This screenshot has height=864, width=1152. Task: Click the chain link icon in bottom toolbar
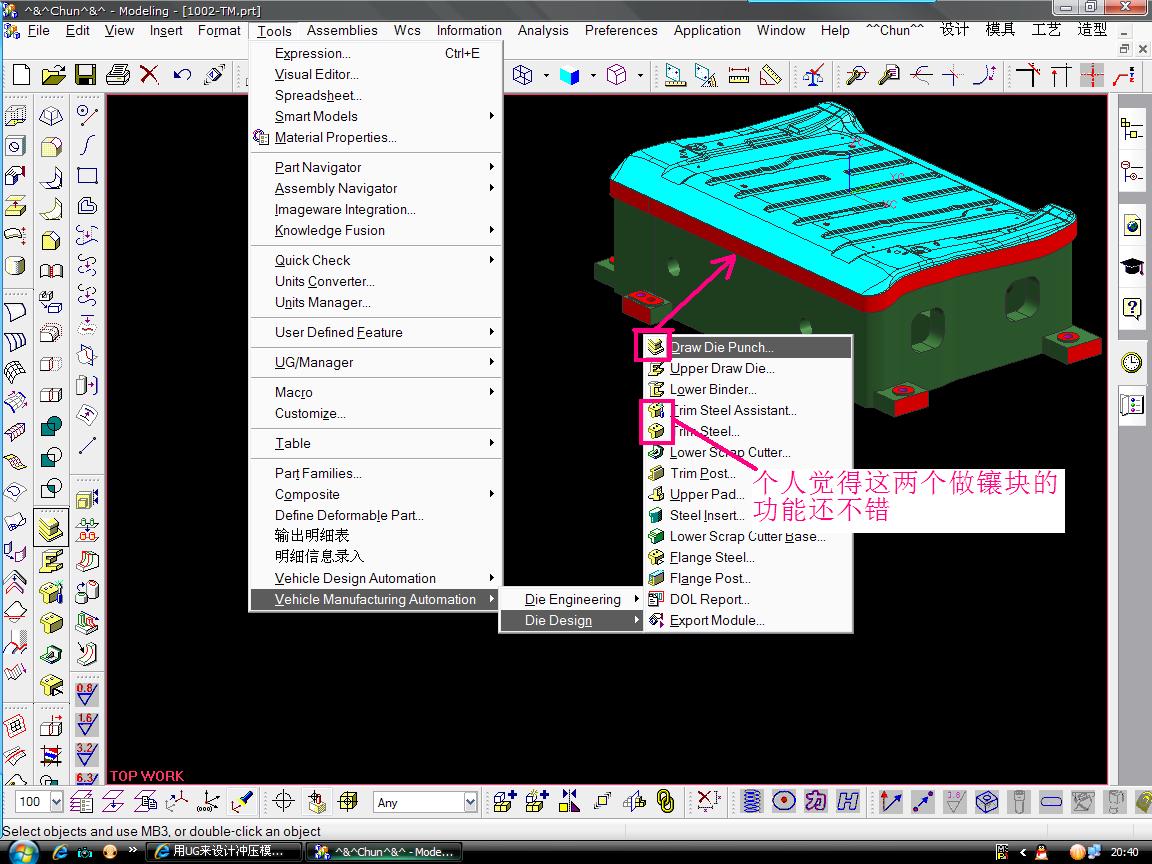click(666, 801)
